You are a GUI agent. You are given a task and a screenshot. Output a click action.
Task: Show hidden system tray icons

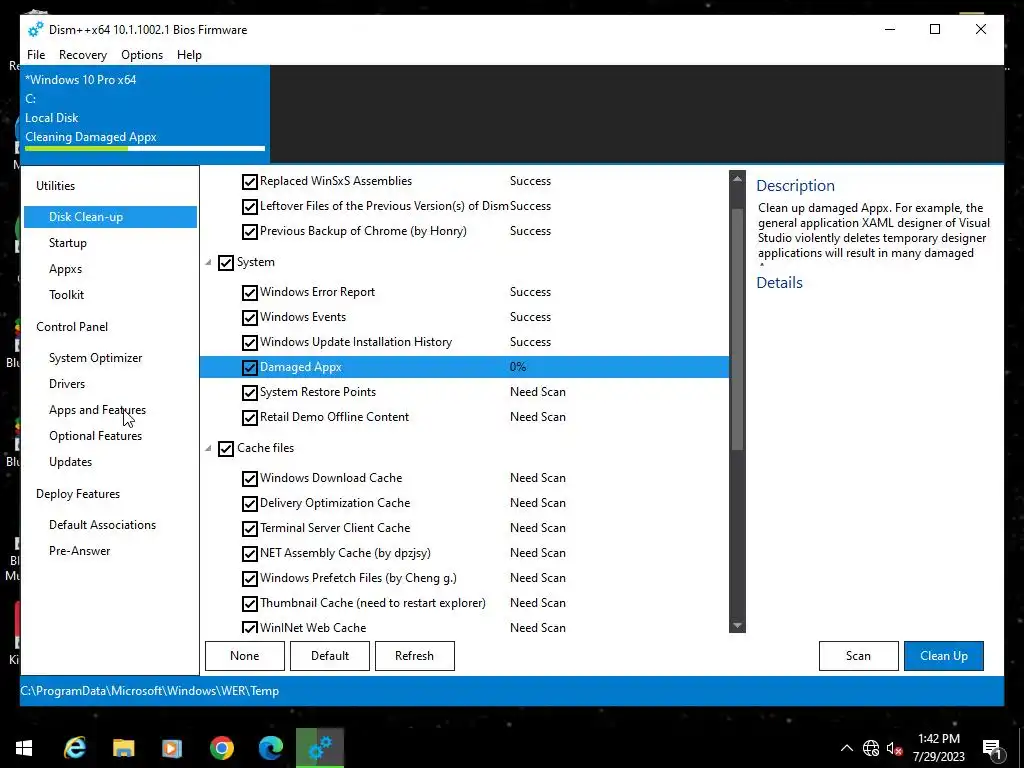(x=846, y=748)
